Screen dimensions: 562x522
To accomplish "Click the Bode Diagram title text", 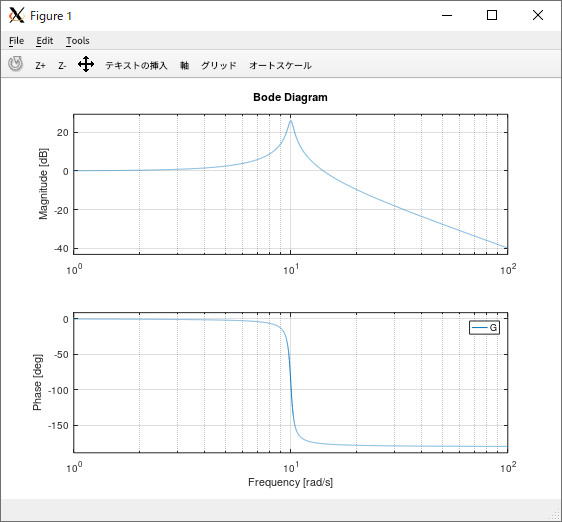I will [x=290, y=98].
